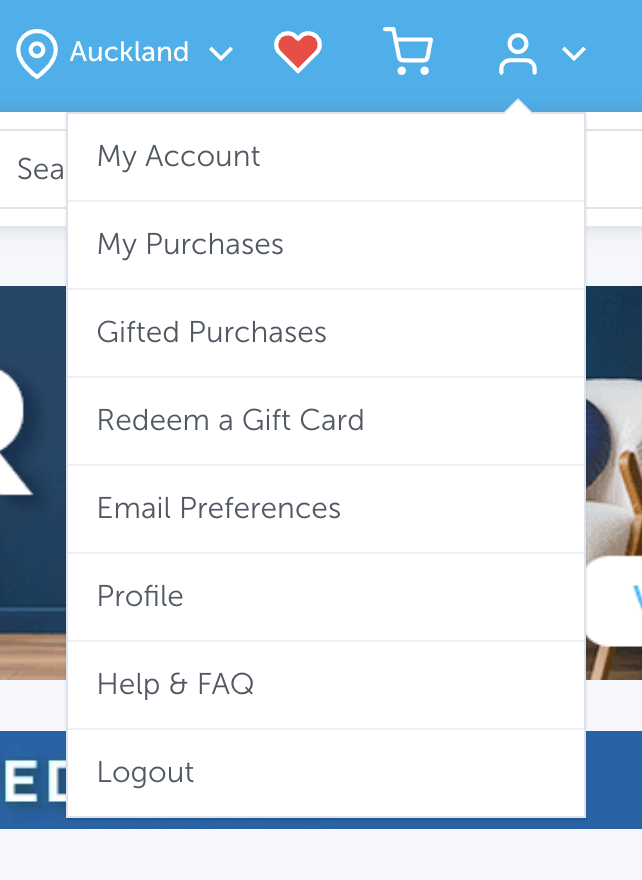Open Gifted Purchases
Image resolution: width=642 pixels, height=880 pixels.
[x=212, y=333]
